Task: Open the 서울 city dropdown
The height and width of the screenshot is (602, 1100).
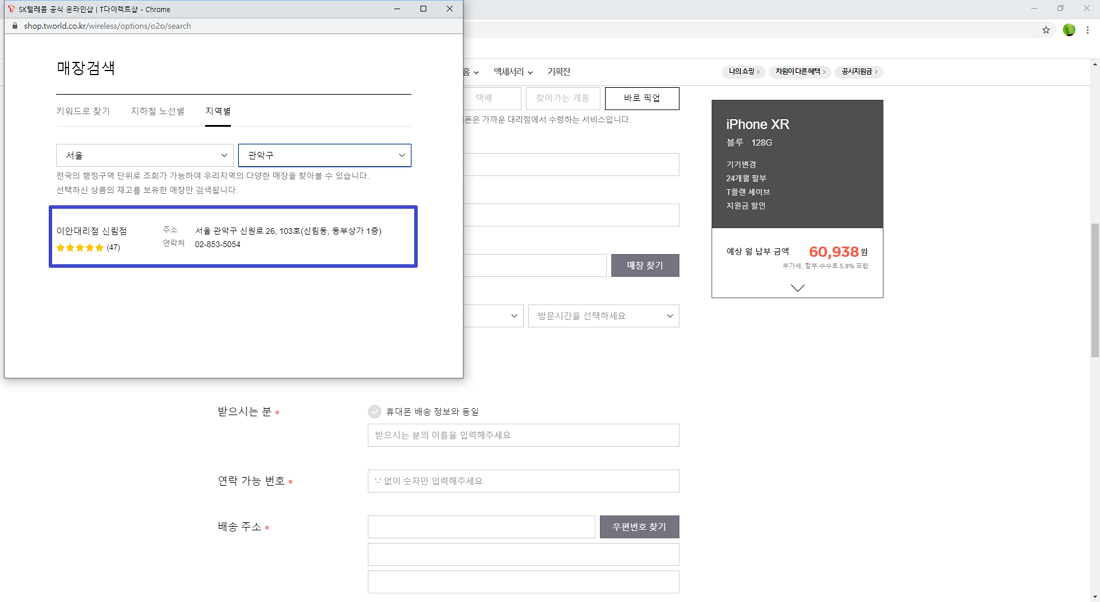Action: click(x=145, y=155)
